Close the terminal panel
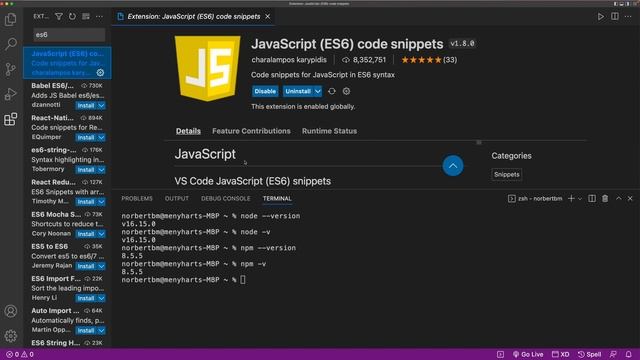This screenshot has width=640, height=360. tap(630, 198)
